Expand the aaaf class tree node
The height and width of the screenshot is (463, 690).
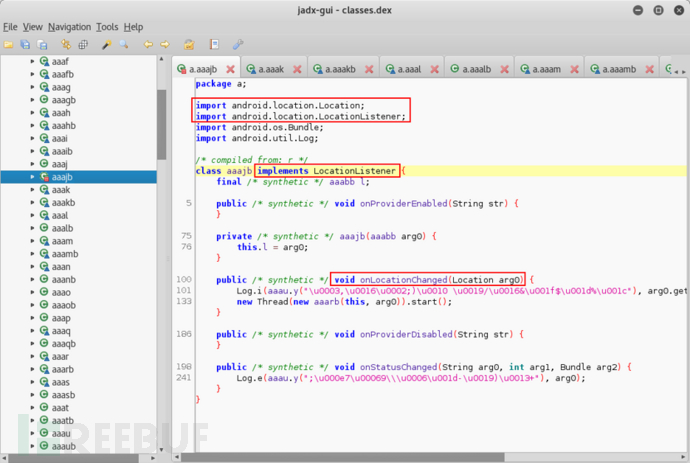click(x=32, y=62)
